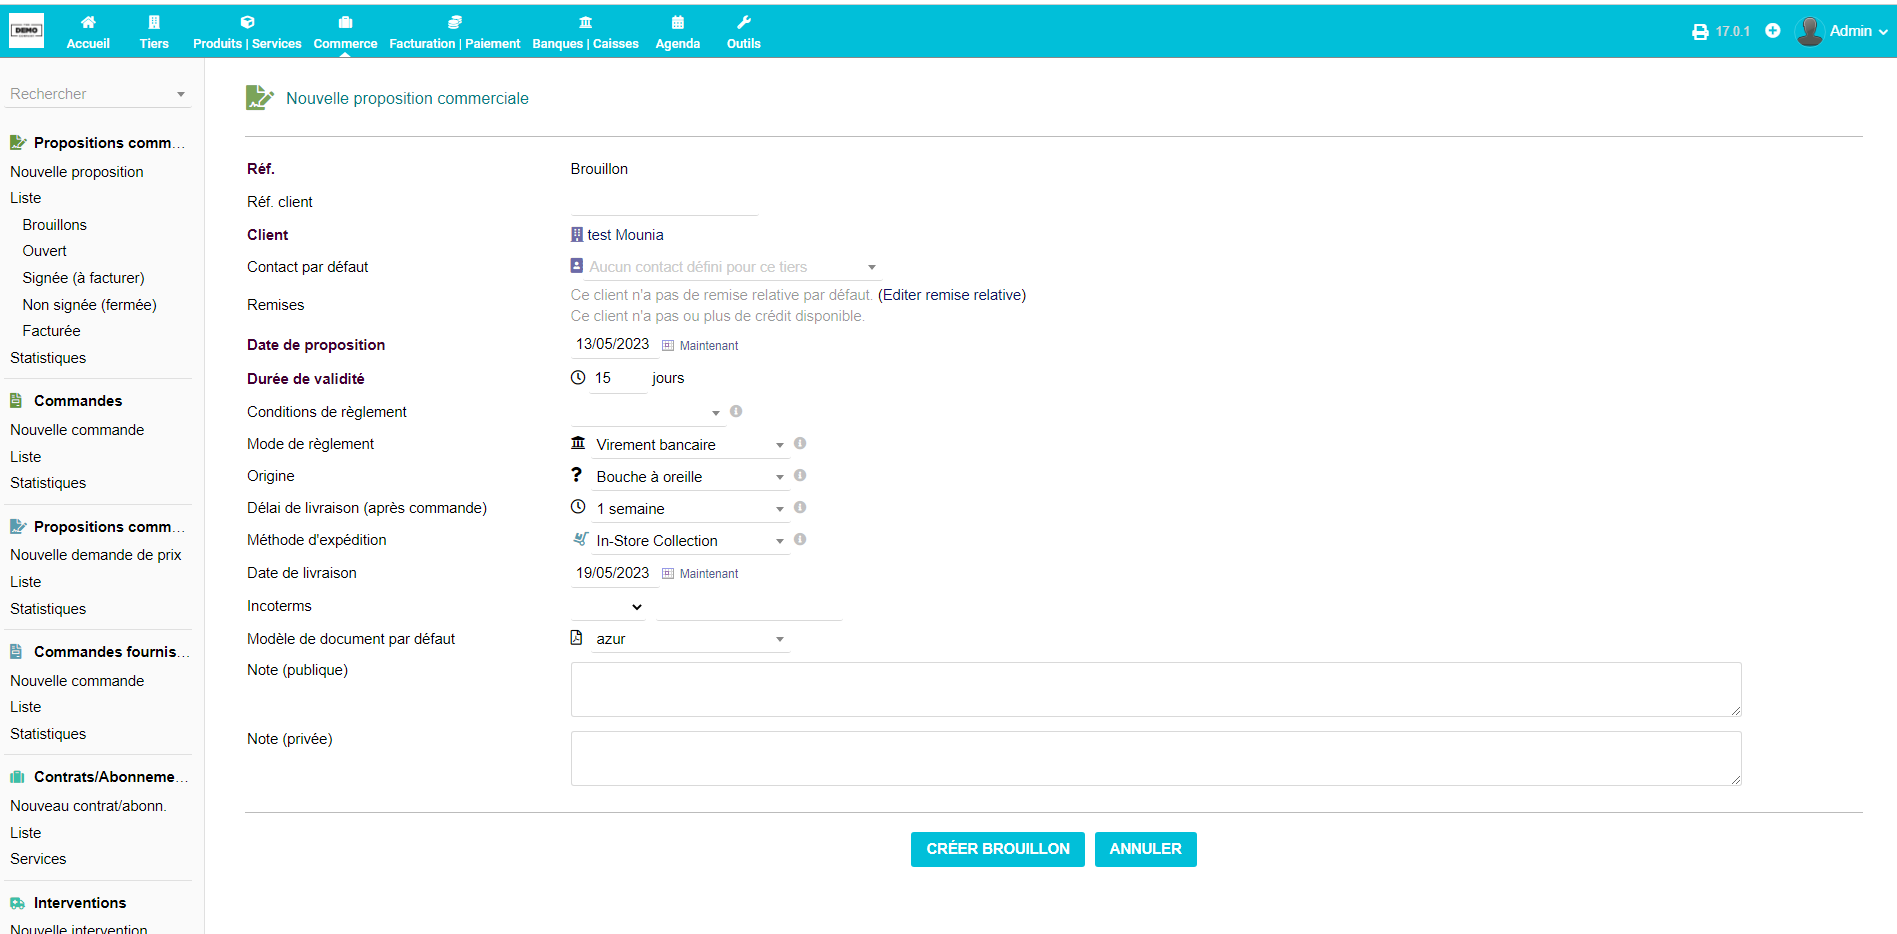Click info icon beside Méthode d'expédition
Viewport: 1897px width, 934px height.
click(800, 540)
